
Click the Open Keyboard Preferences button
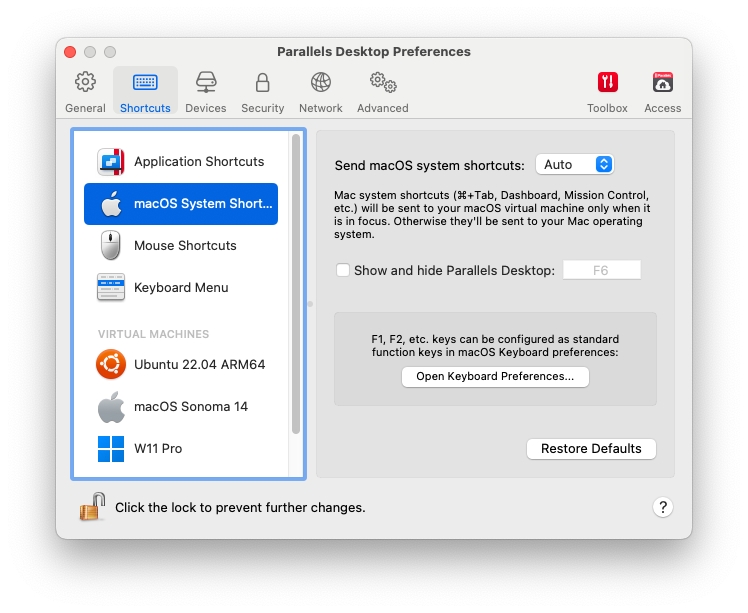coord(495,377)
